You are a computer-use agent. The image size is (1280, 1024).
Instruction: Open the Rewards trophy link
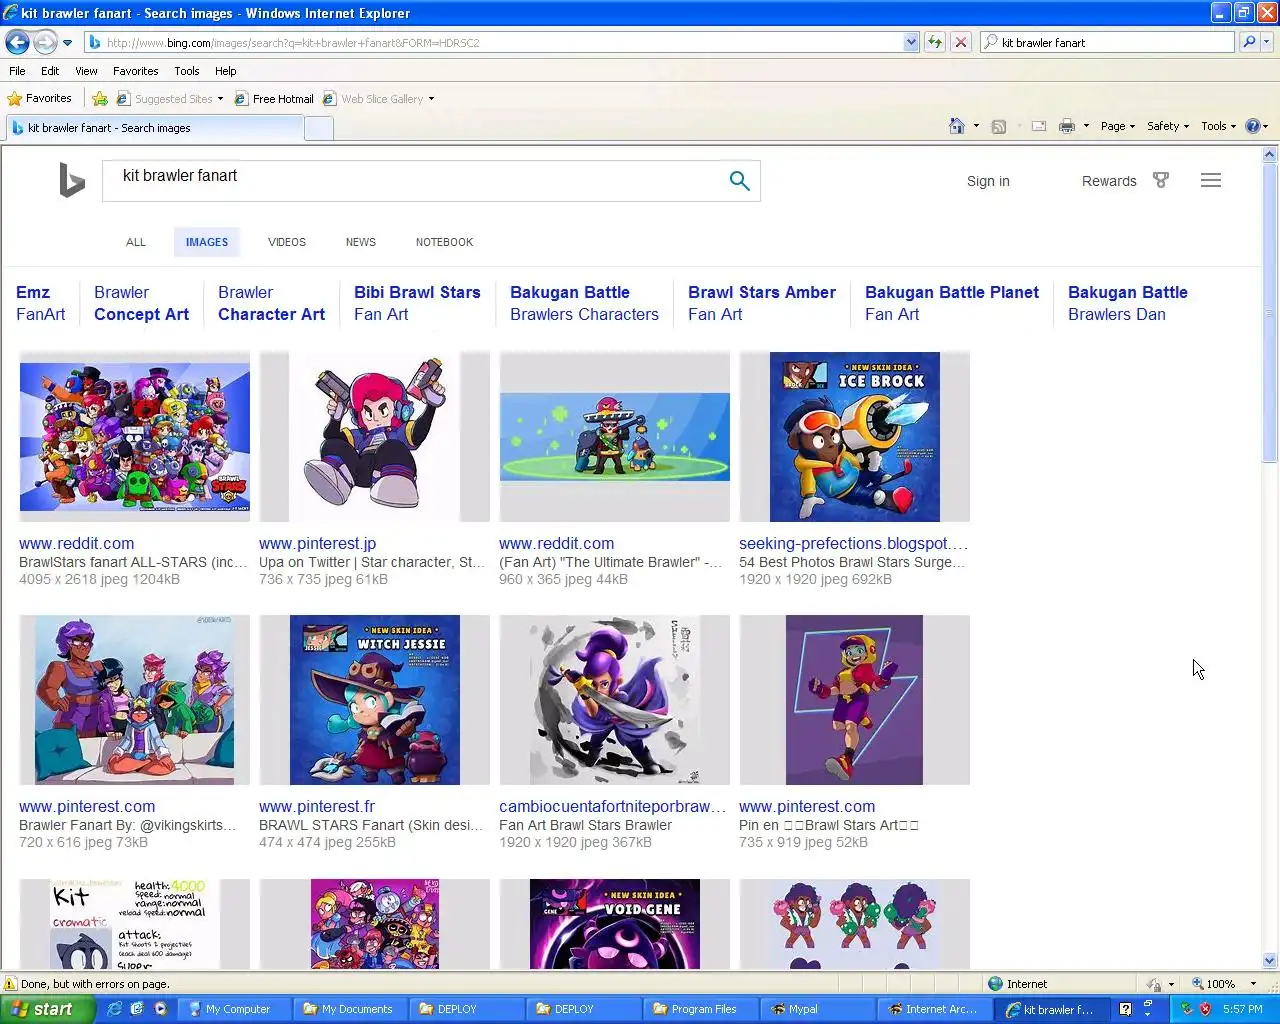(x=1125, y=181)
